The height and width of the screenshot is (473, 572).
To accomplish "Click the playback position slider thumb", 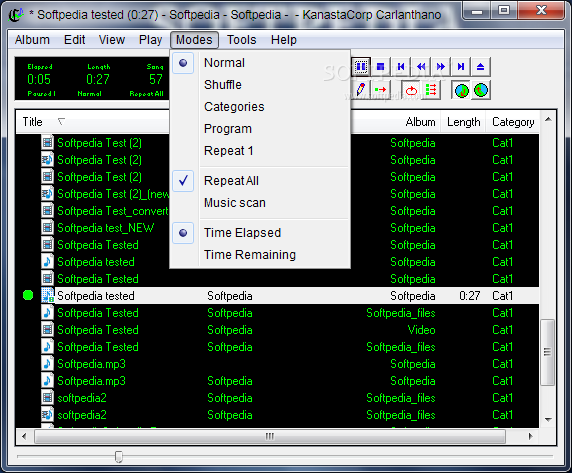I will click(119, 457).
